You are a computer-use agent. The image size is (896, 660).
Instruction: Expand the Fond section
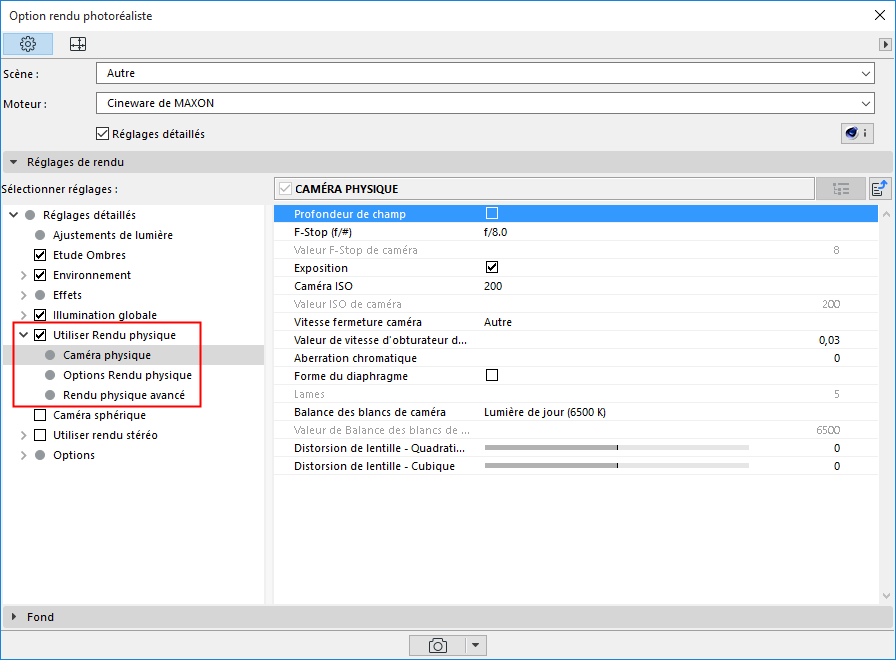14,617
